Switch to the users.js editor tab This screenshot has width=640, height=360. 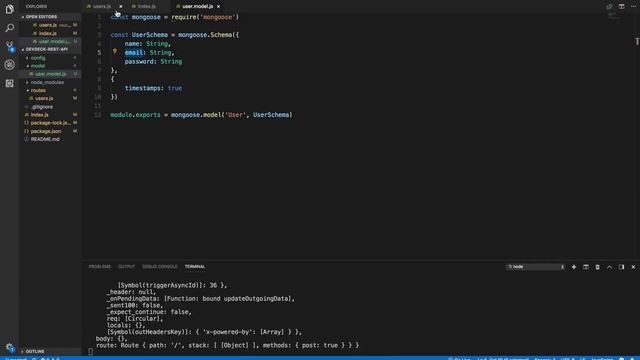pos(101,7)
